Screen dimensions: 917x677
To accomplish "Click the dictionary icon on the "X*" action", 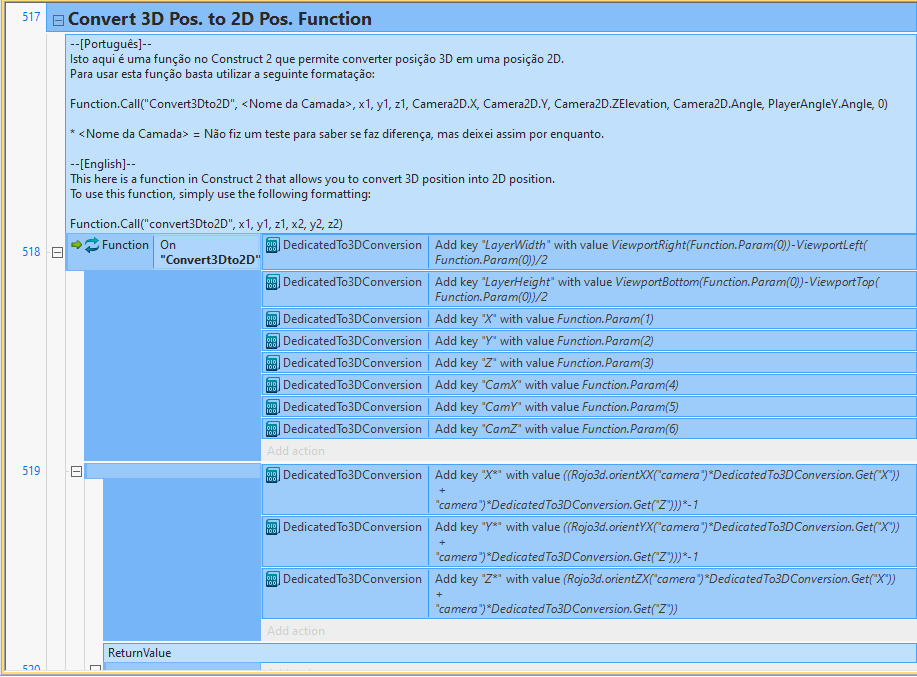I will click(273, 475).
